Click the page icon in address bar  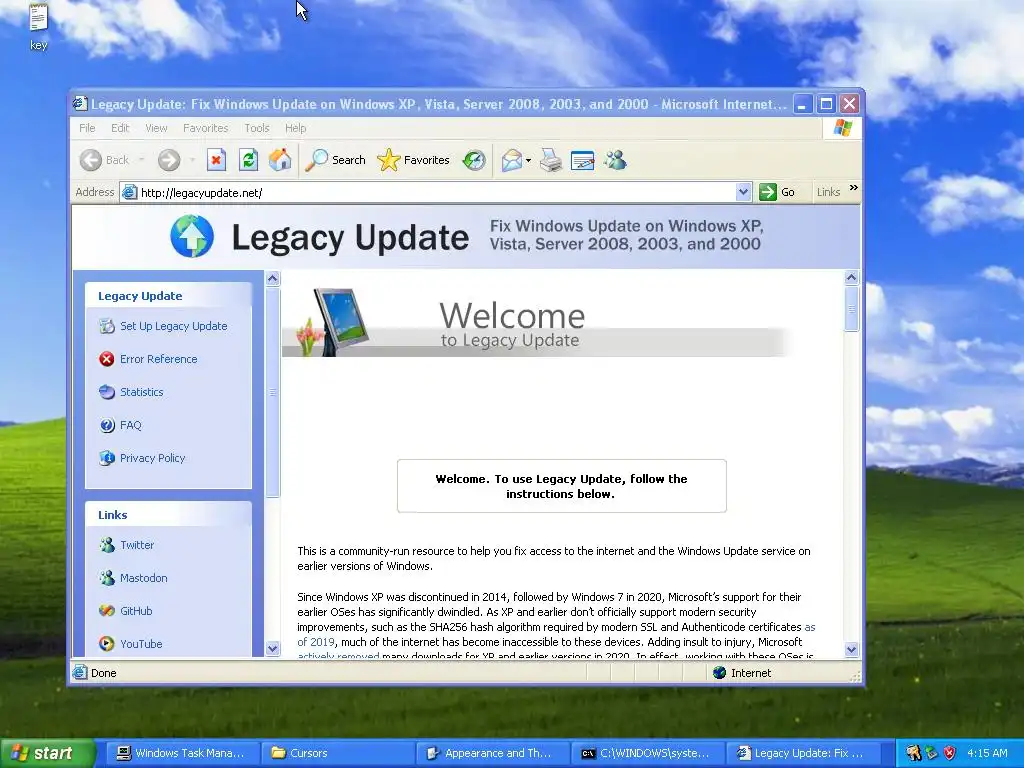pos(130,193)
